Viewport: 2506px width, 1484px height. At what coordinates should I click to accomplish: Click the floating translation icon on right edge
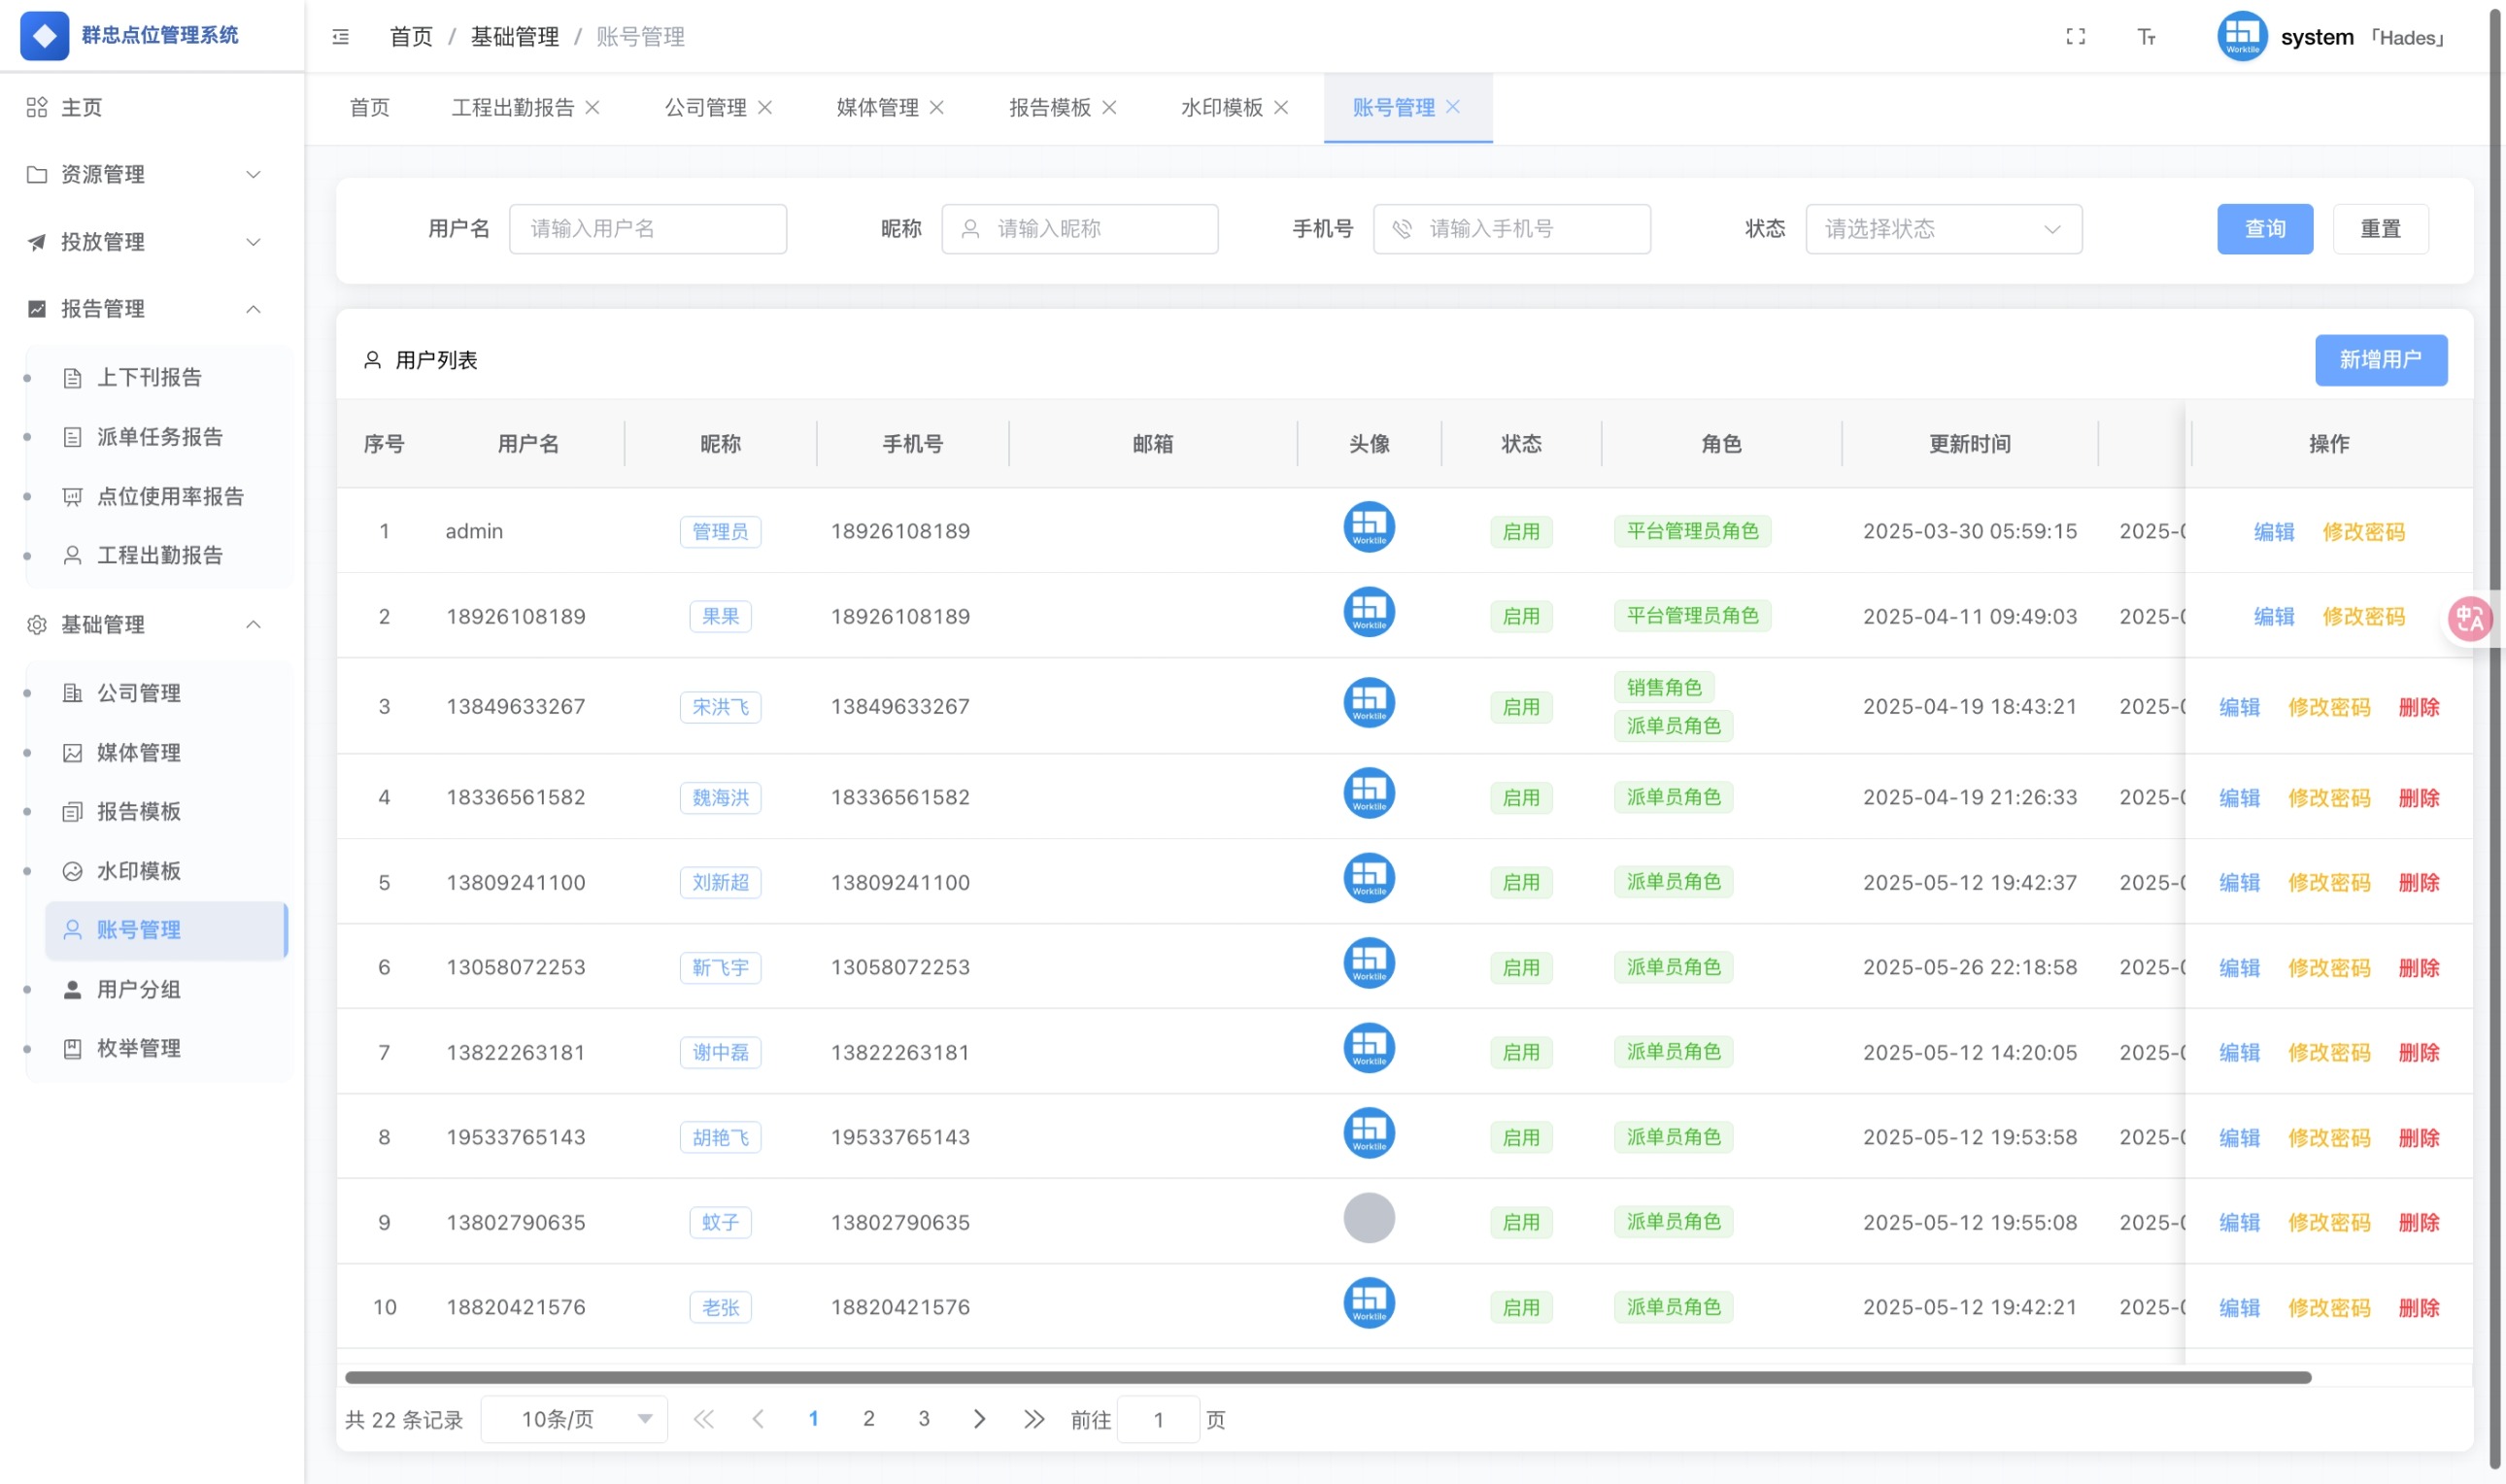2468,619
